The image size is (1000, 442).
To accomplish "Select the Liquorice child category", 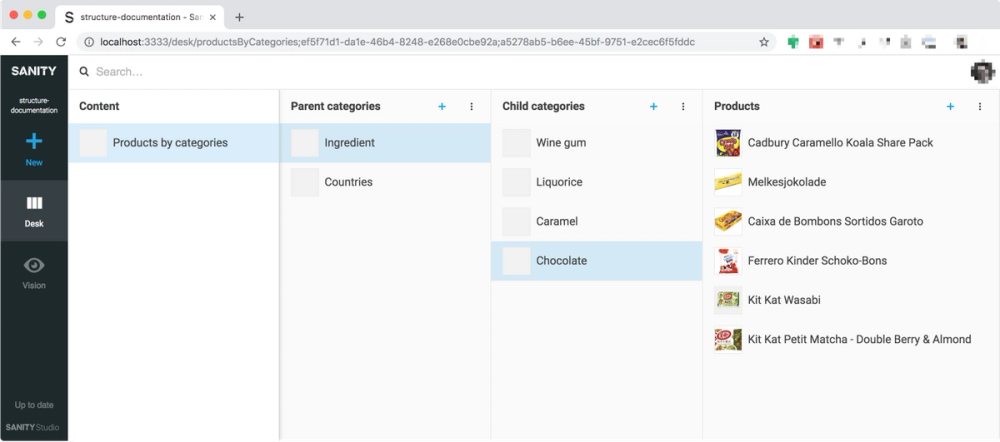I will pos(597,182).
